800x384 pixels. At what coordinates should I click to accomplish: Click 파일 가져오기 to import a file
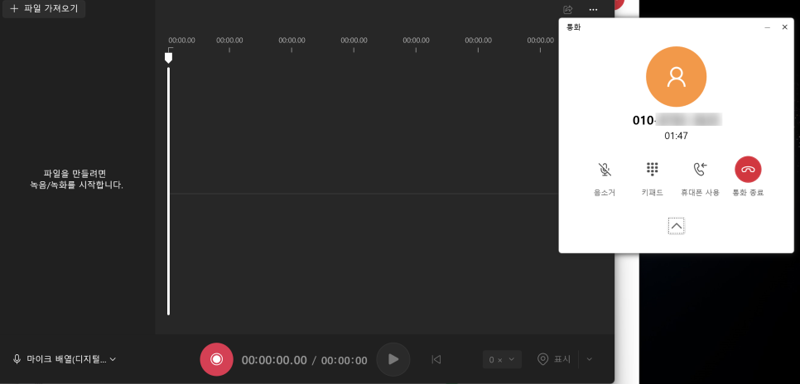[44, 9]
